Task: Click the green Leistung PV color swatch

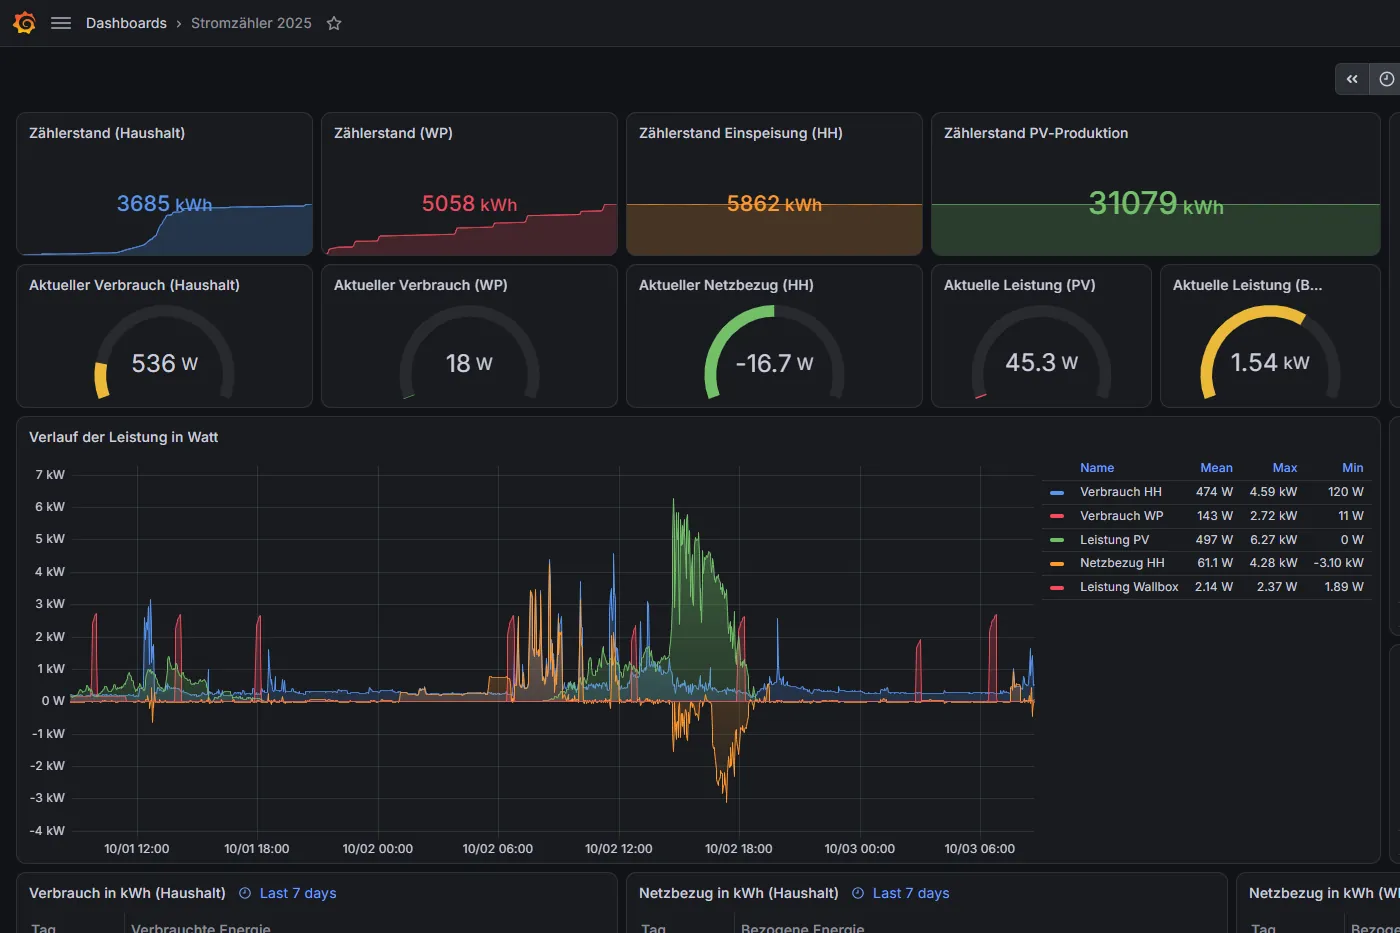Action: (x=1057, y=540)
